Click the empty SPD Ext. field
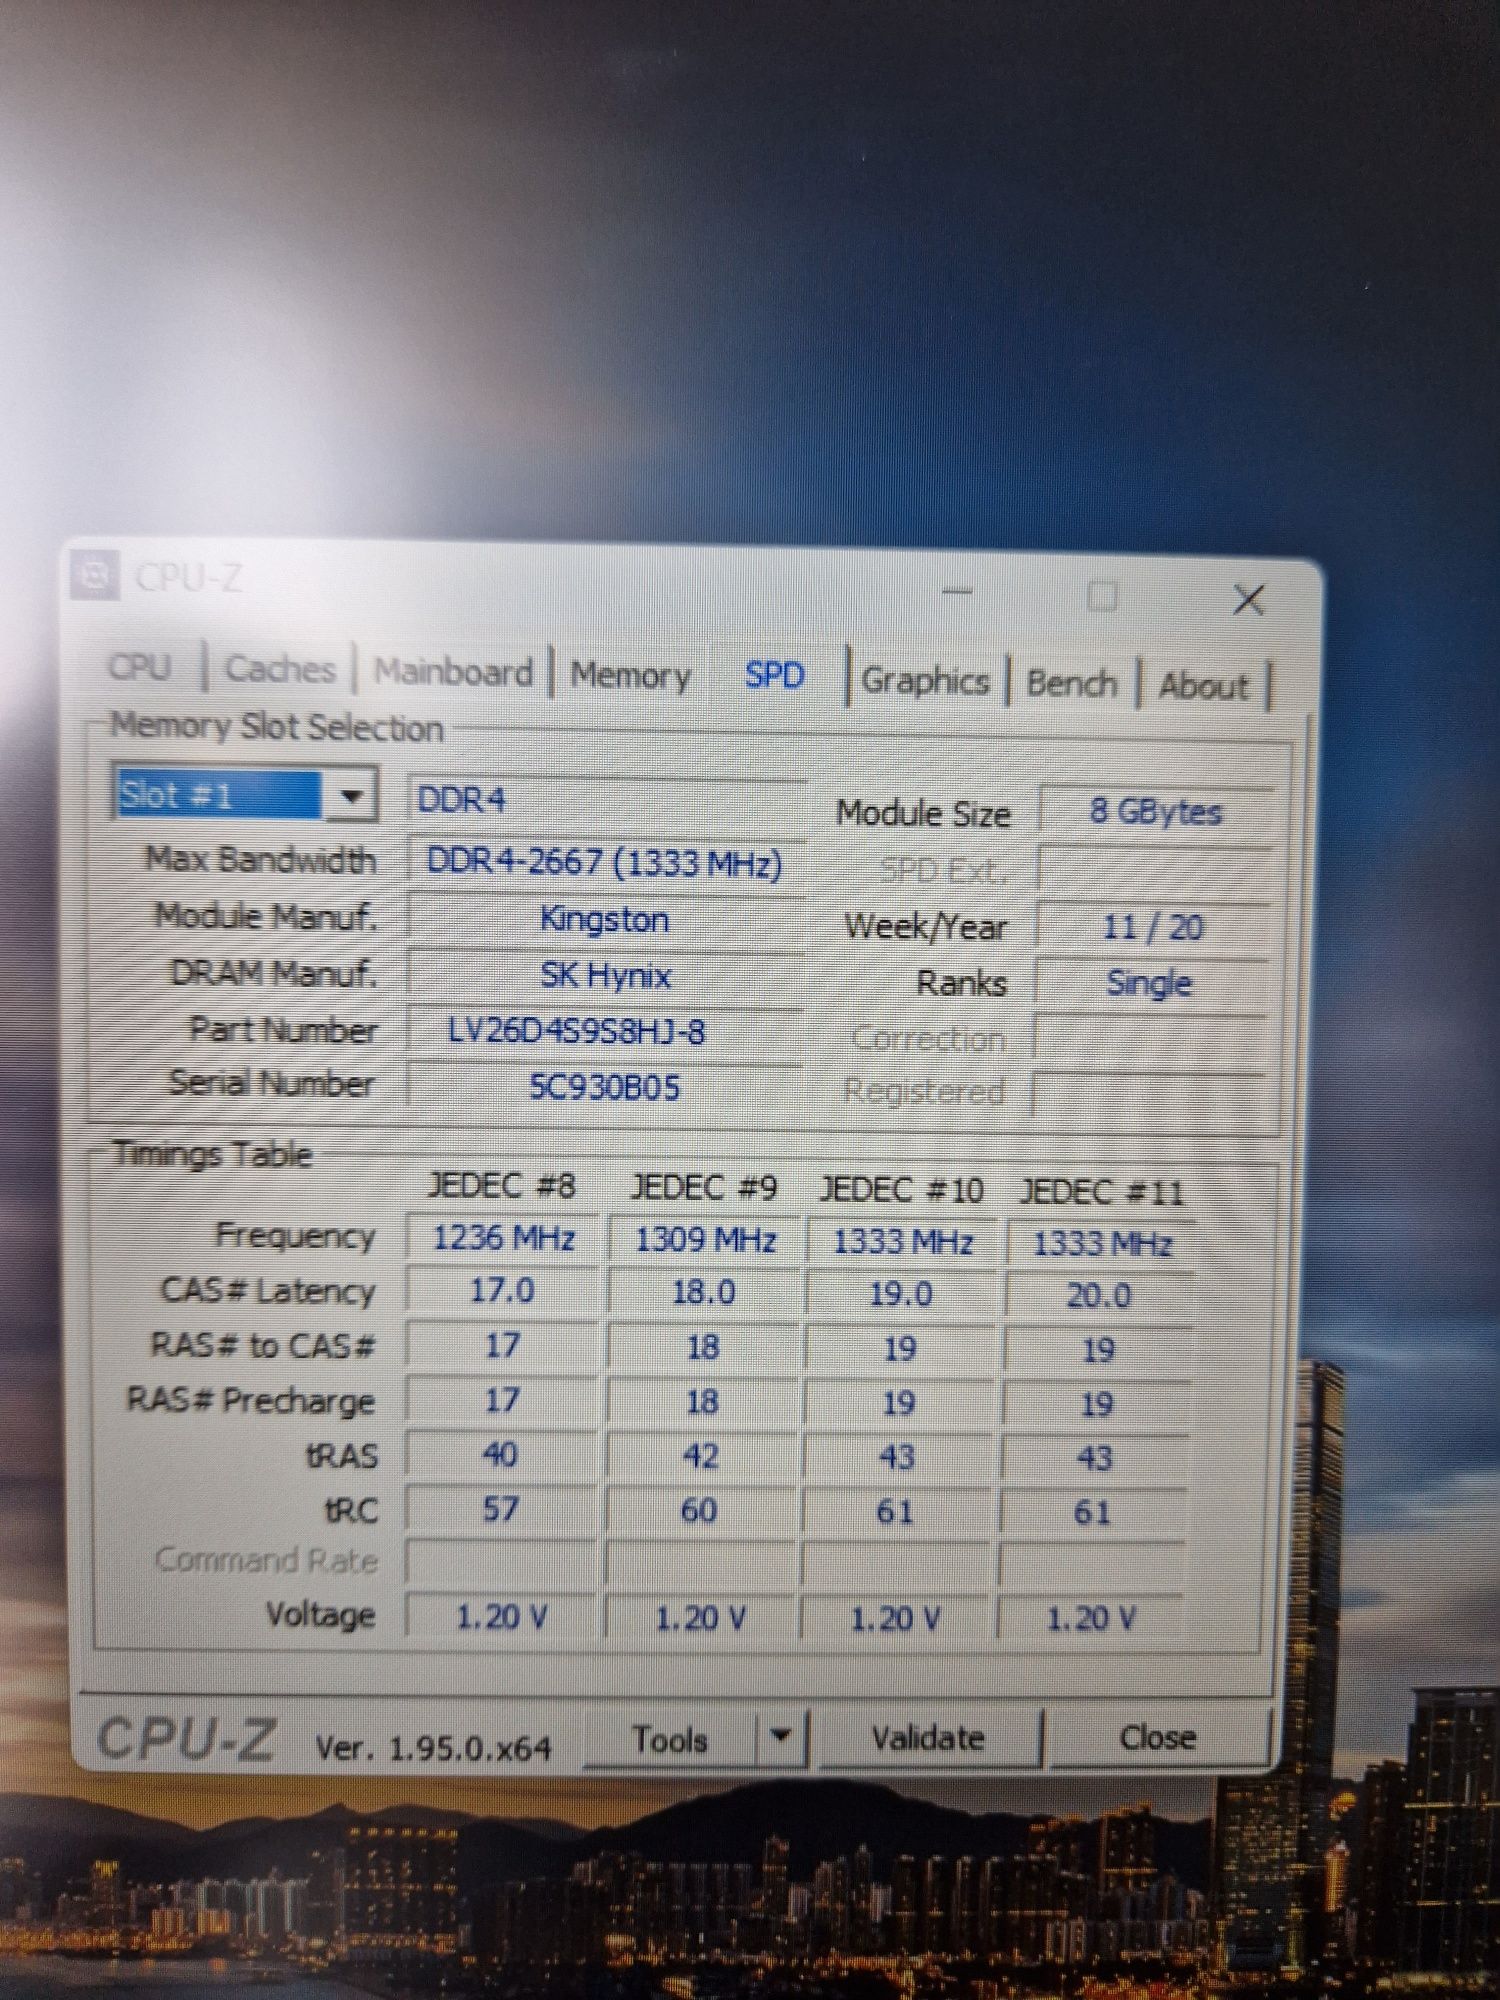Image resolution: width=1500 pixels, height=2000 pixels. (x=1155, y=869)
